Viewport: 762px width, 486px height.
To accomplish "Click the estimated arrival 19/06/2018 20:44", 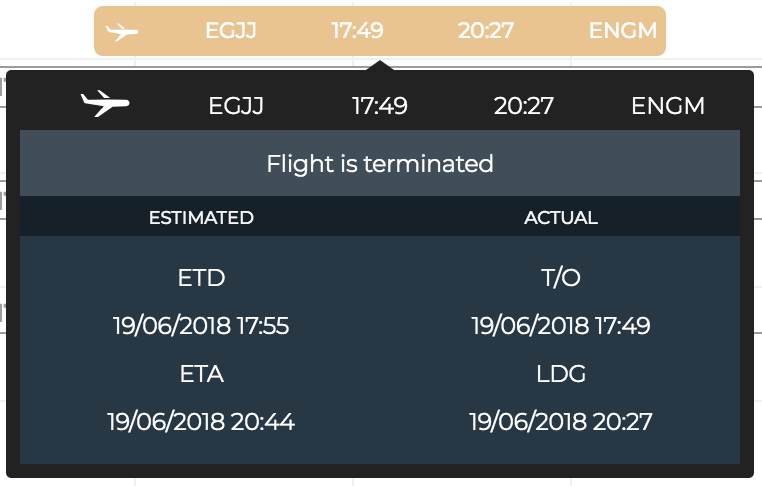I will coord(201,422).
